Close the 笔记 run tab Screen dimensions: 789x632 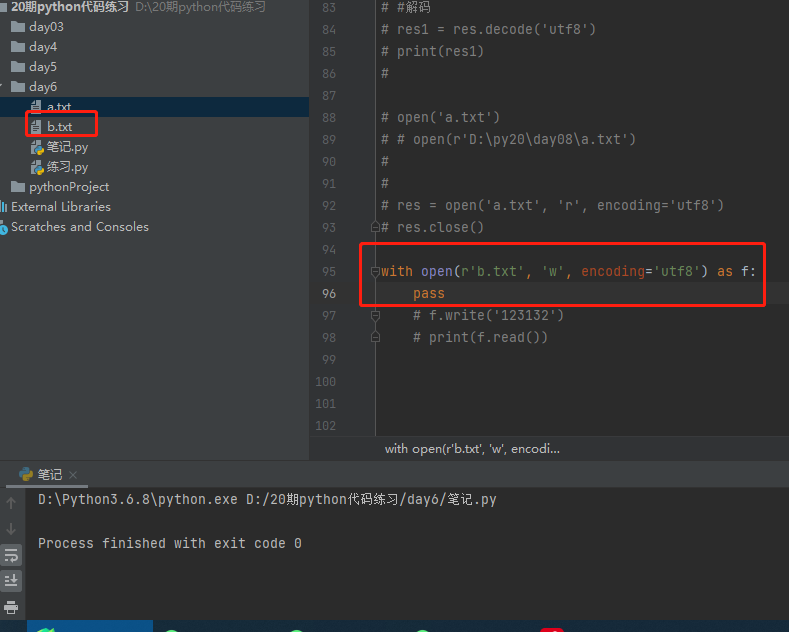(73, 475)
